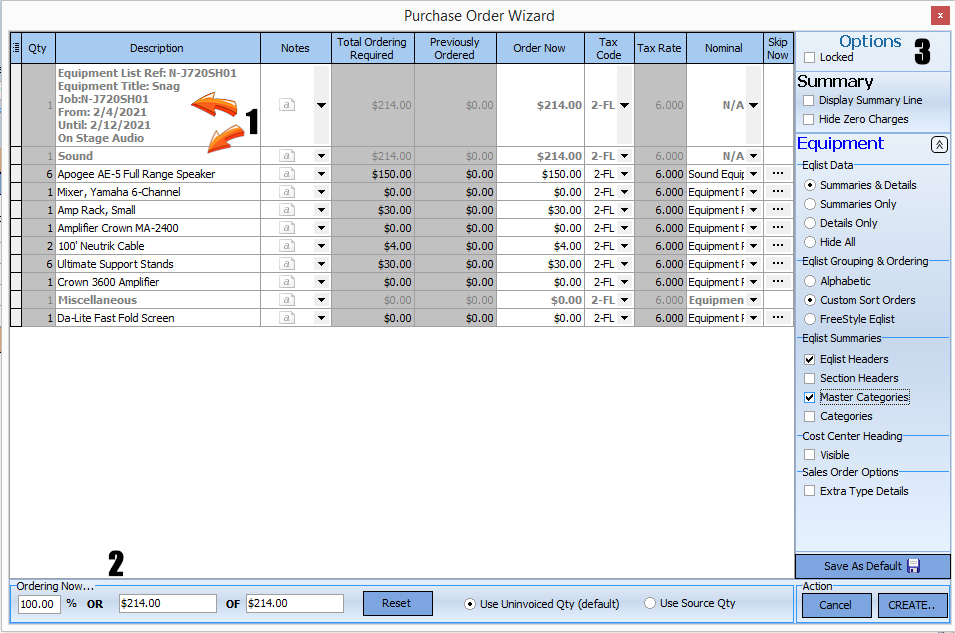Open notes icon for Apogee AE-5 Speaker row
The image size is (955, 633).
pyautogui.click(x=287, y=174)
